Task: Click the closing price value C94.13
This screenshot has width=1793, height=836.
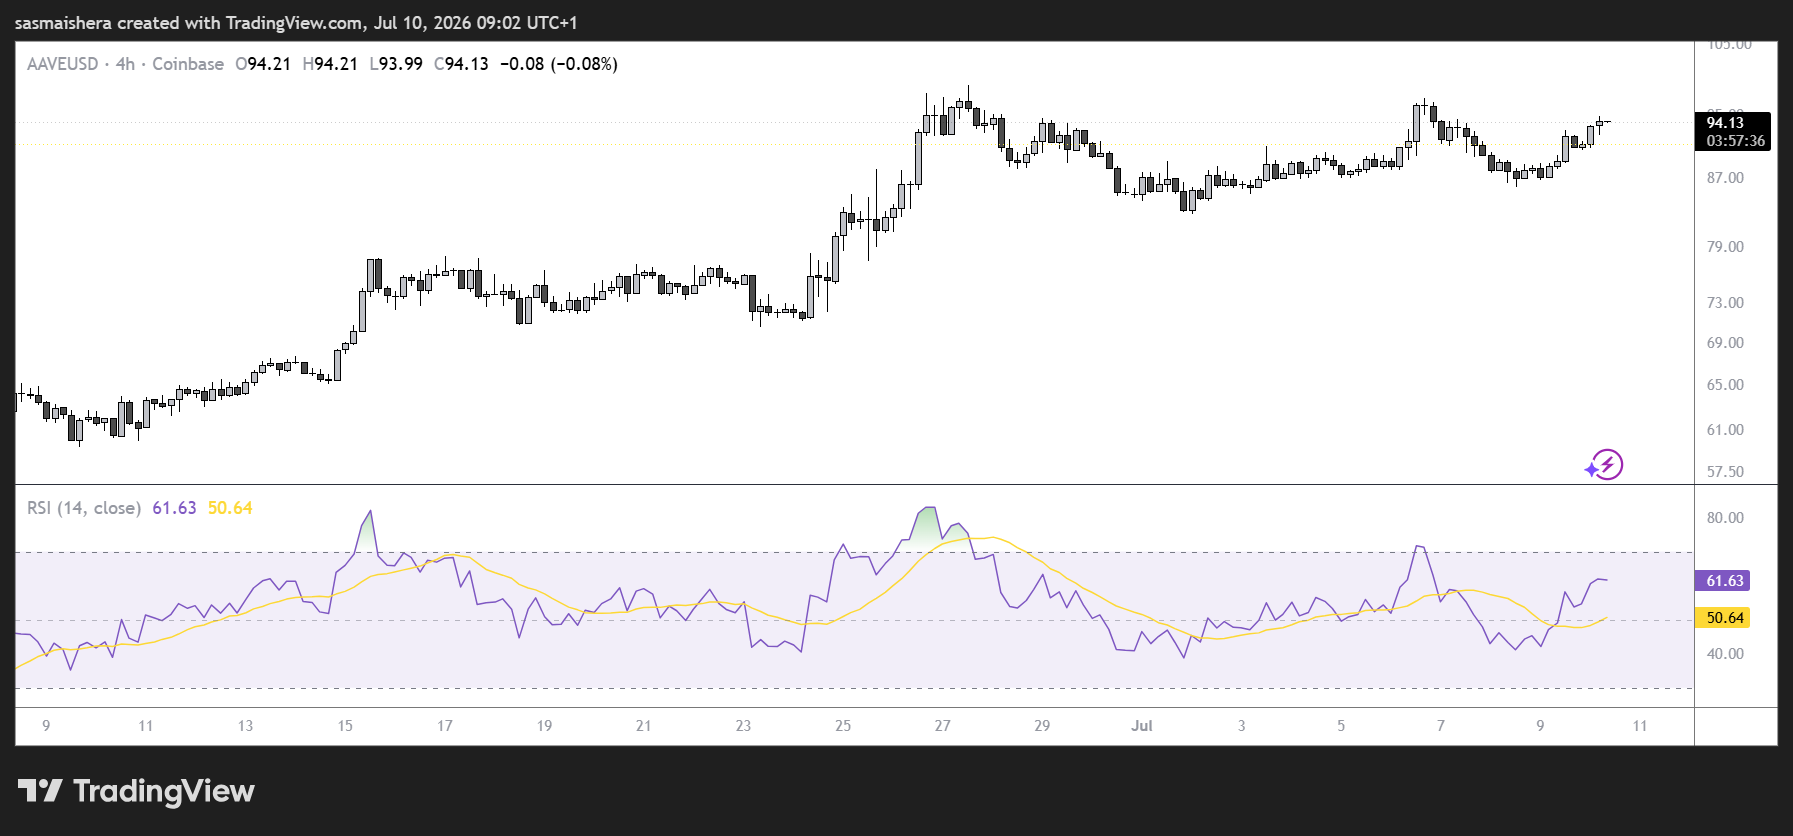Action: 461,64
